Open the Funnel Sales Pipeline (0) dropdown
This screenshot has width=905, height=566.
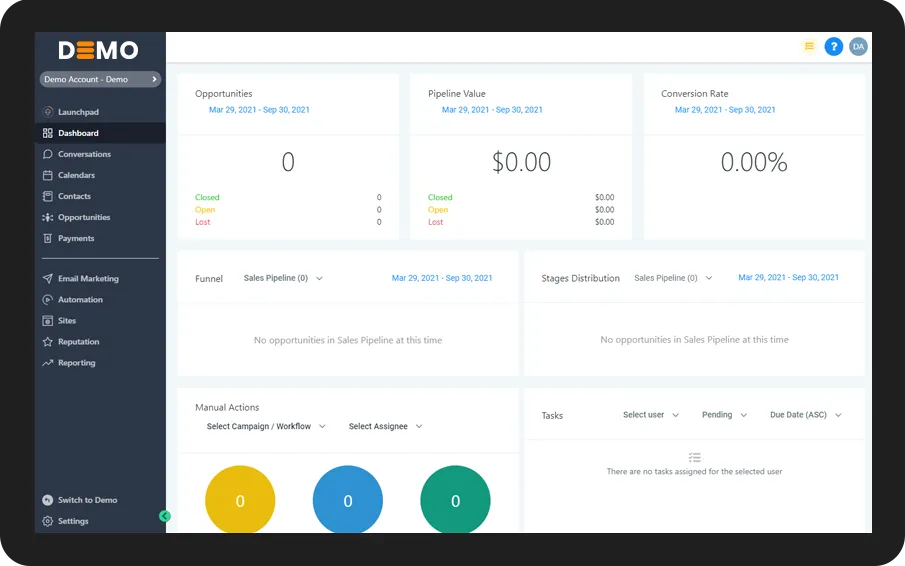(283, 278)
